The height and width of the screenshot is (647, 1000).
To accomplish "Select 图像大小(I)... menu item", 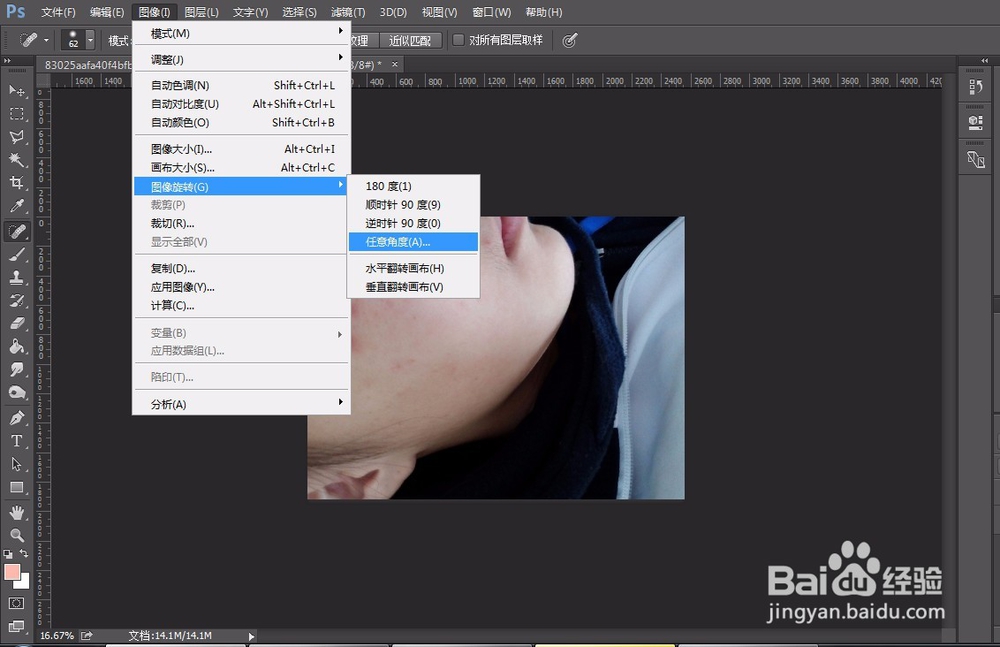I will pos(242,149).
